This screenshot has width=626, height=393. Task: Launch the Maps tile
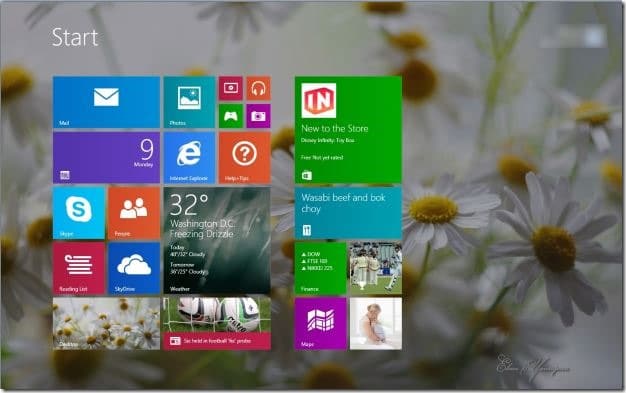tap(321, 324)
